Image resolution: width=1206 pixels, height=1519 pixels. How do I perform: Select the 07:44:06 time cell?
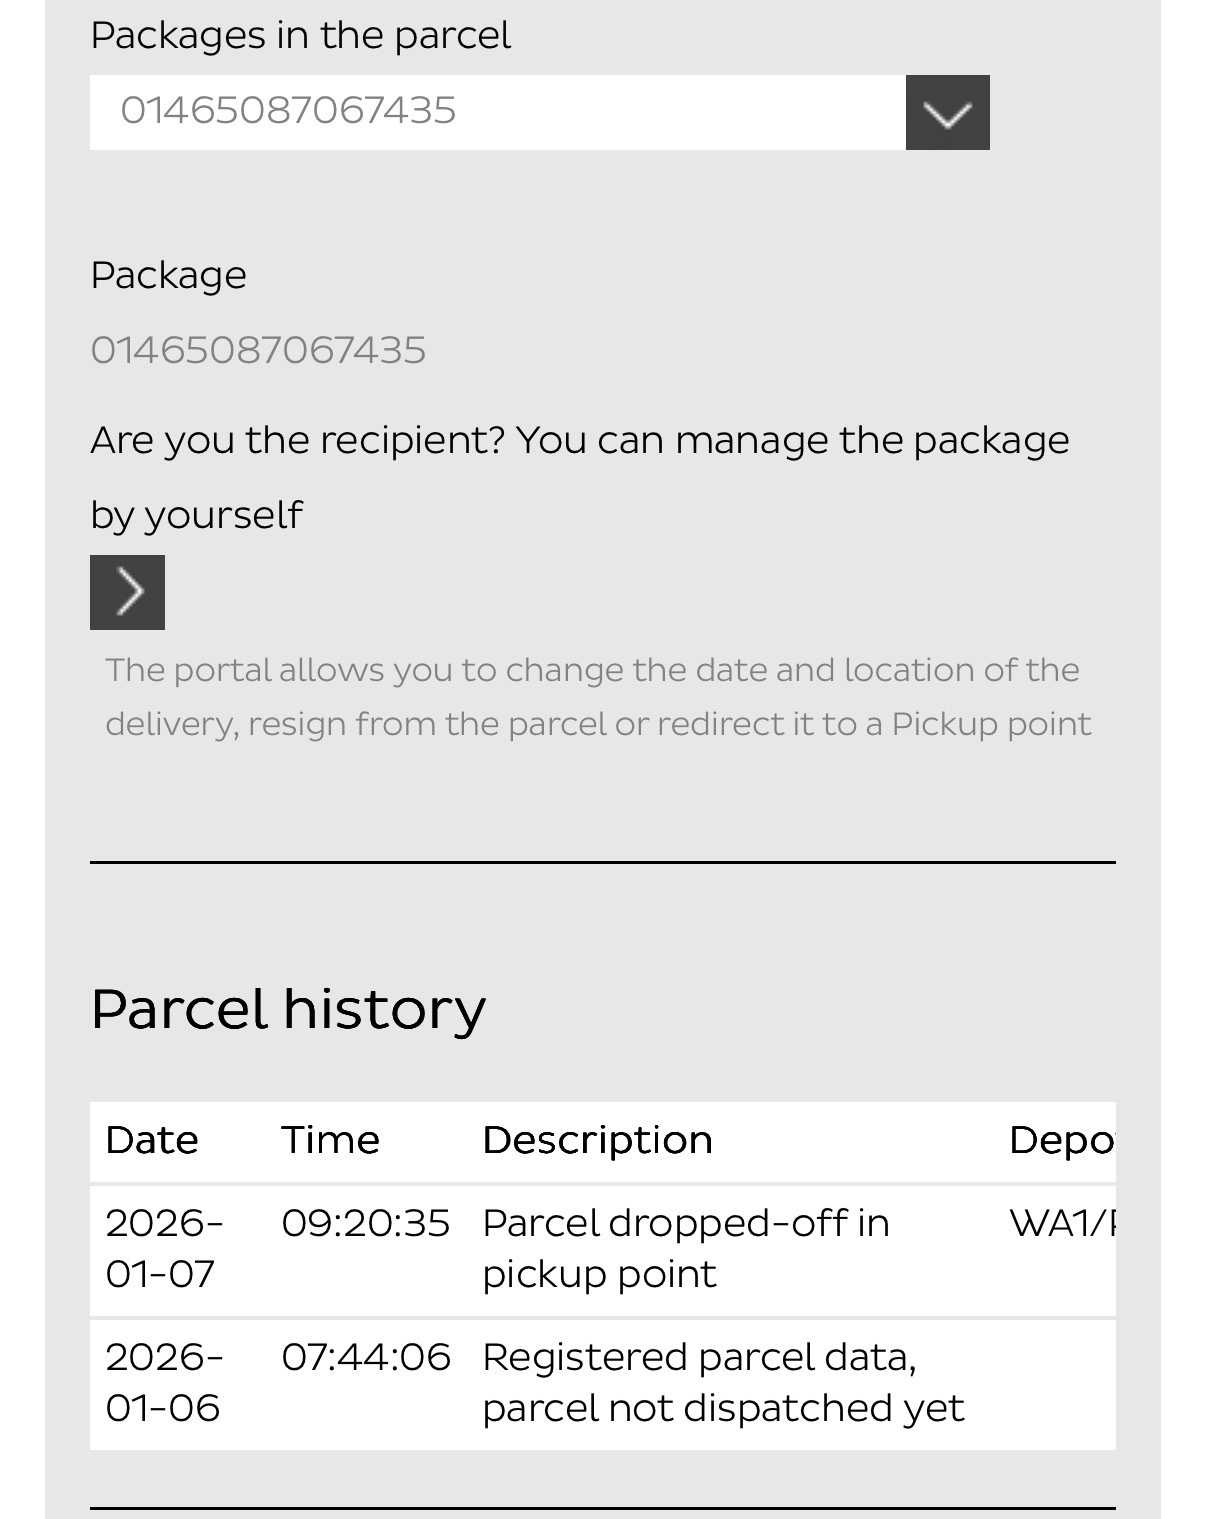coord(365,1358)
